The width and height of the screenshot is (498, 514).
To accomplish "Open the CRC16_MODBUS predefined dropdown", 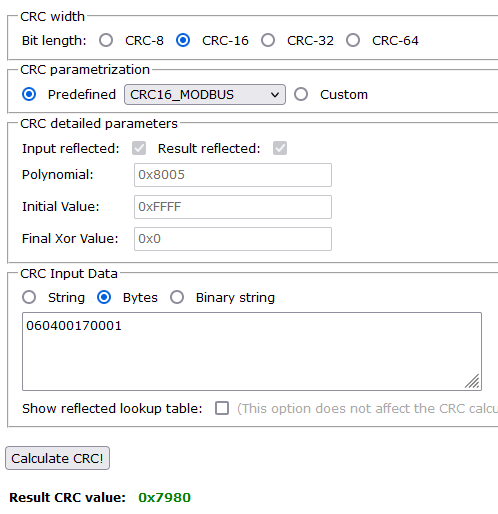I will pos(205,95).
